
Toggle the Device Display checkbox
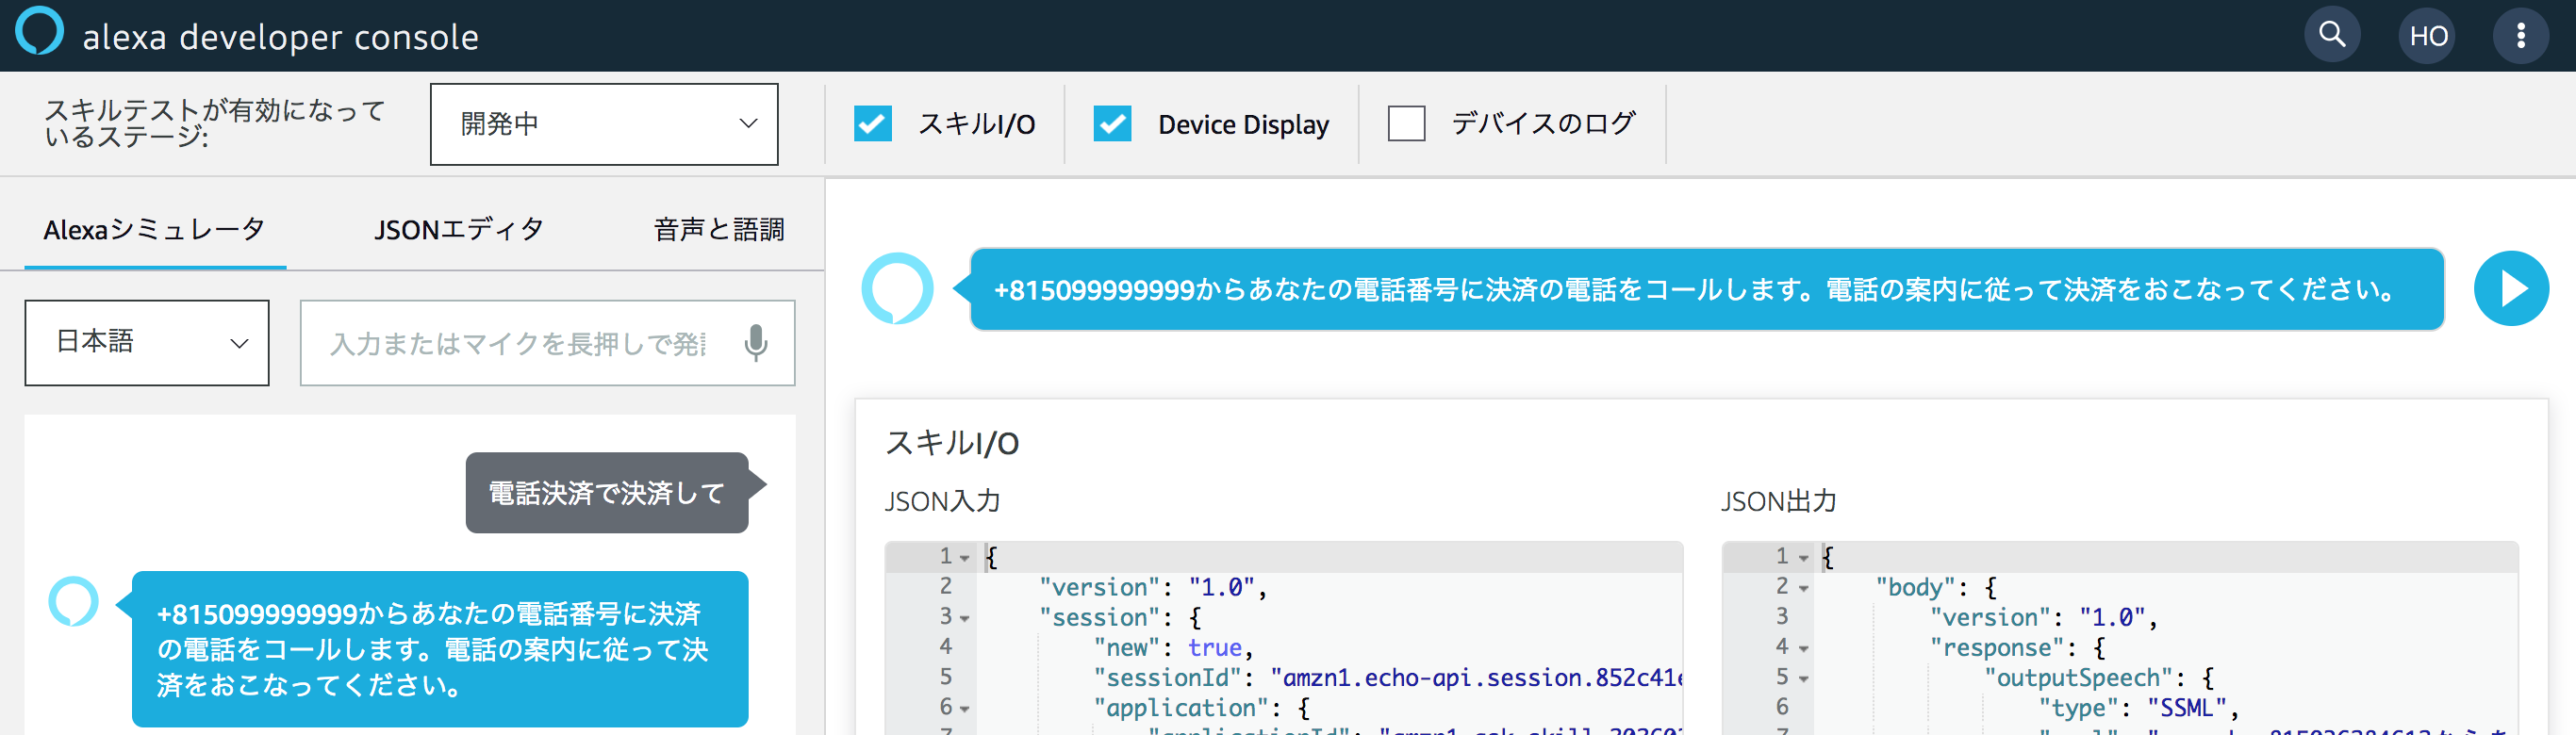(1112, 124)
